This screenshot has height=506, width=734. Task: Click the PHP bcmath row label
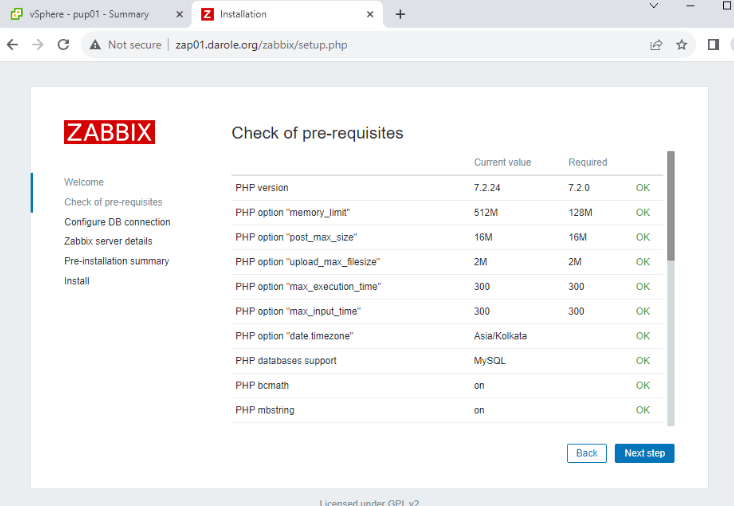tap(262, 386)
